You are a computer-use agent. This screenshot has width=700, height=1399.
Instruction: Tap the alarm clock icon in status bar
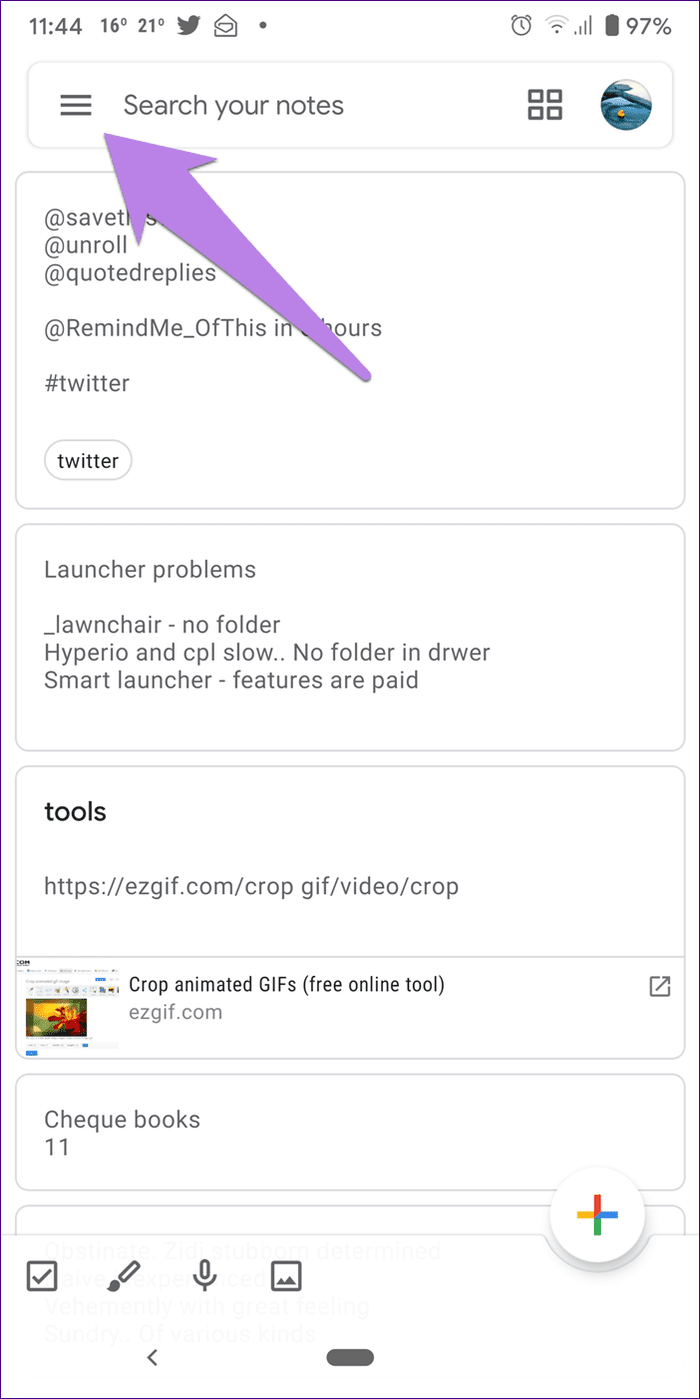tap(520, 25)
